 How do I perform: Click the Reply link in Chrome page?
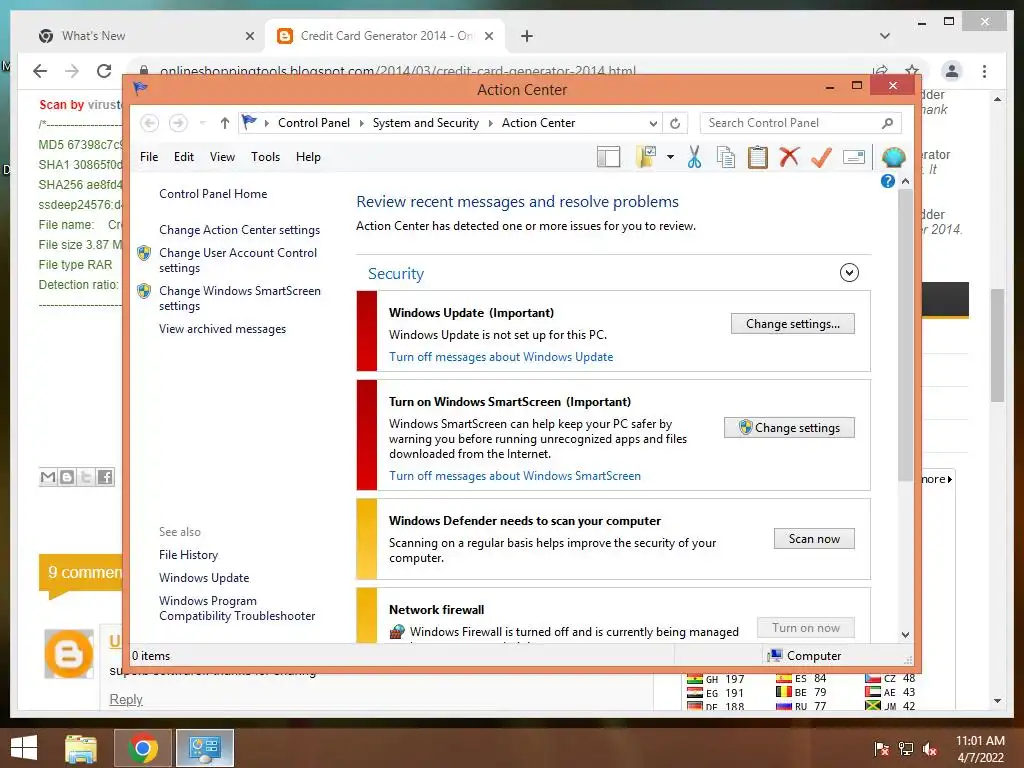click(x=126, y=699)
